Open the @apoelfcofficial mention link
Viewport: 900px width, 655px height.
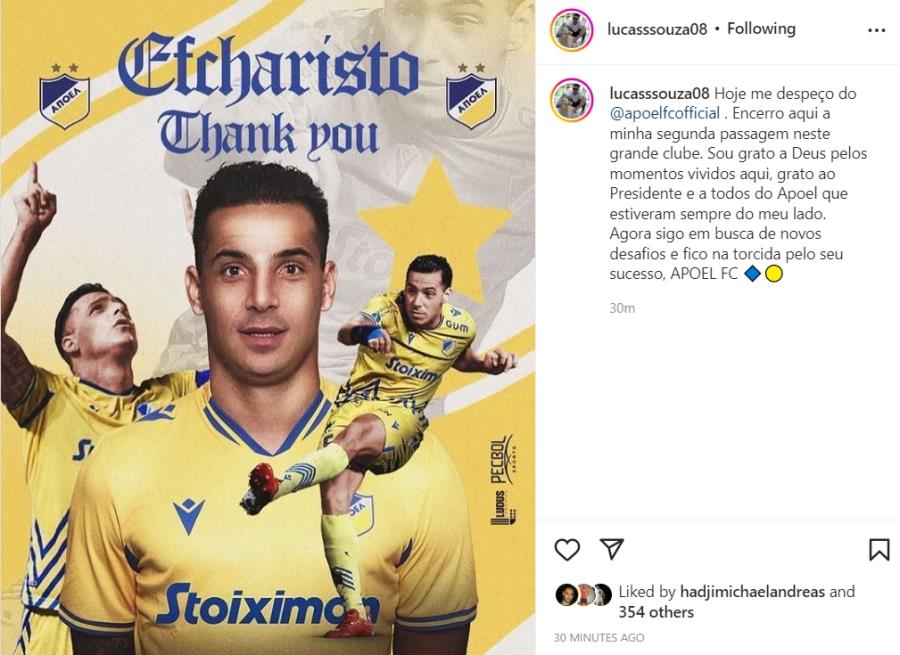point(665,113)
